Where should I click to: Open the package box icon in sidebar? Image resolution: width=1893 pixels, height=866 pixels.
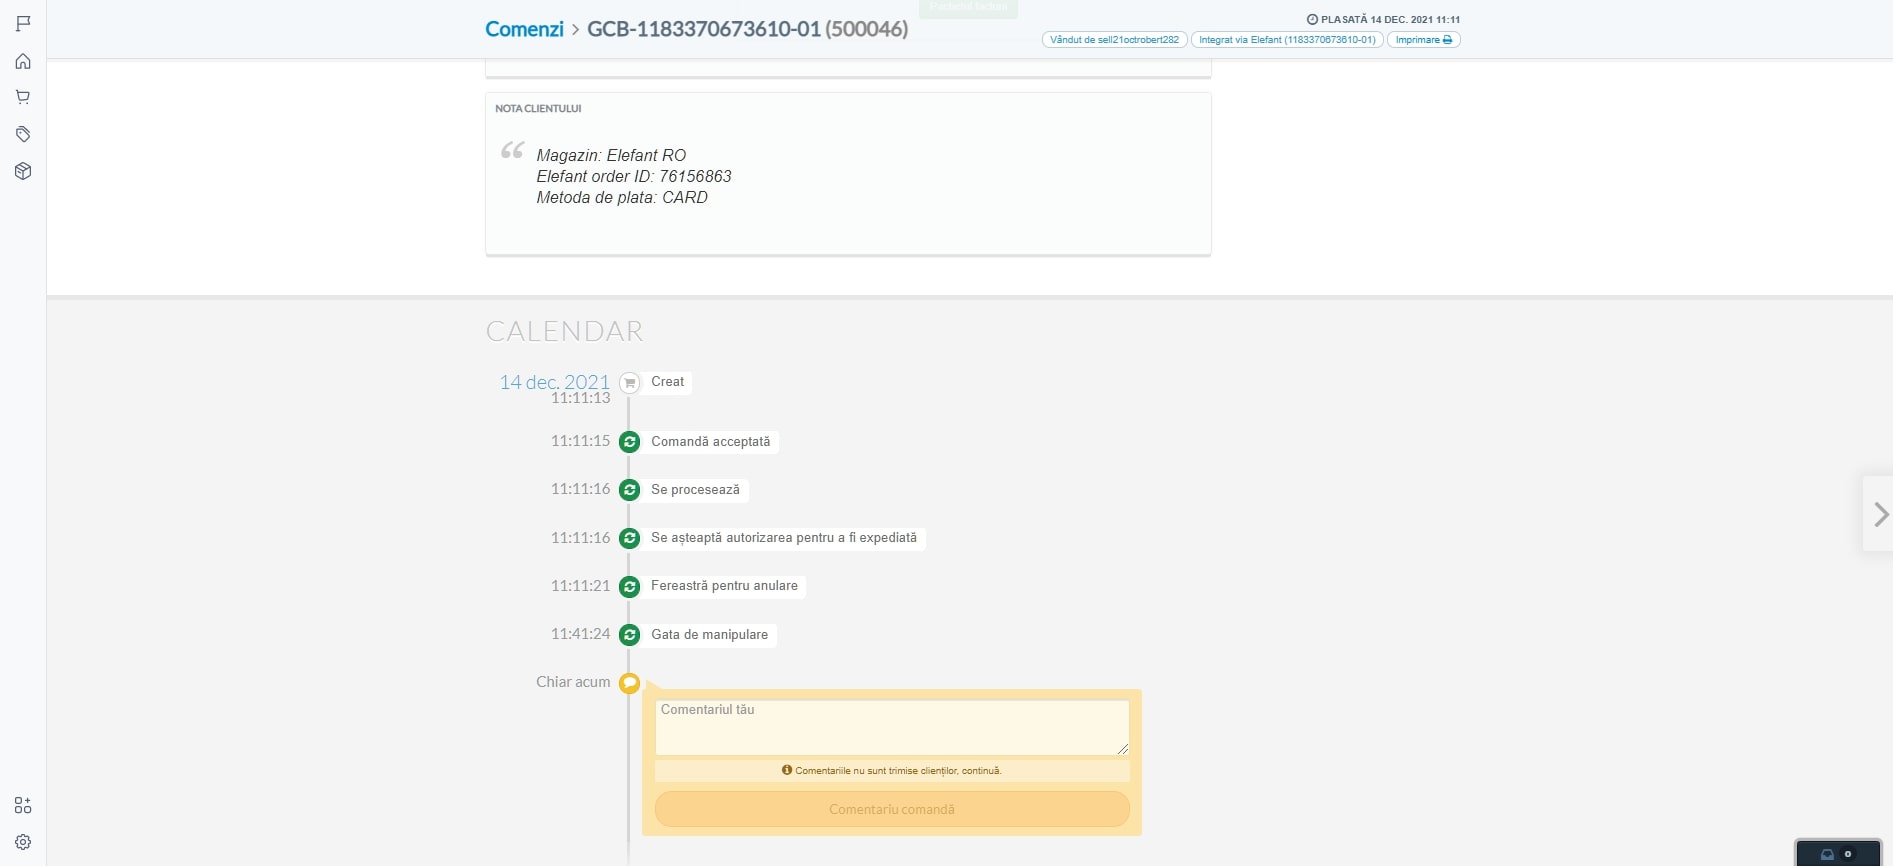23,171
